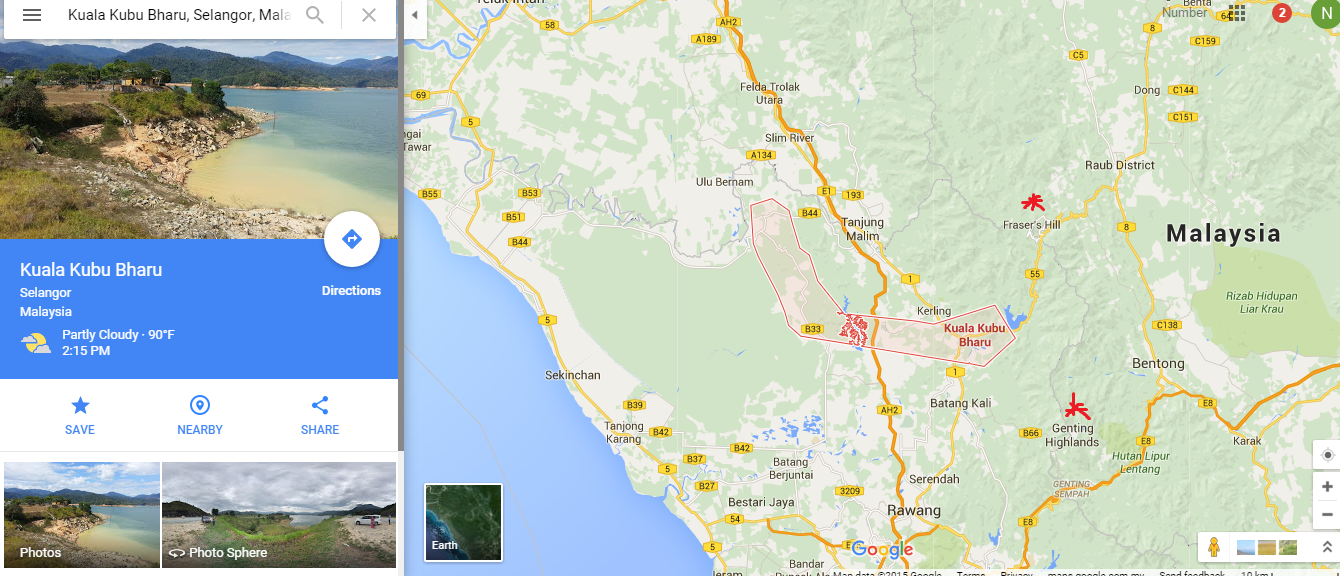1340x576 pixels.
Task: Open notifications badge showing 2
Action: coord(1282,13)
